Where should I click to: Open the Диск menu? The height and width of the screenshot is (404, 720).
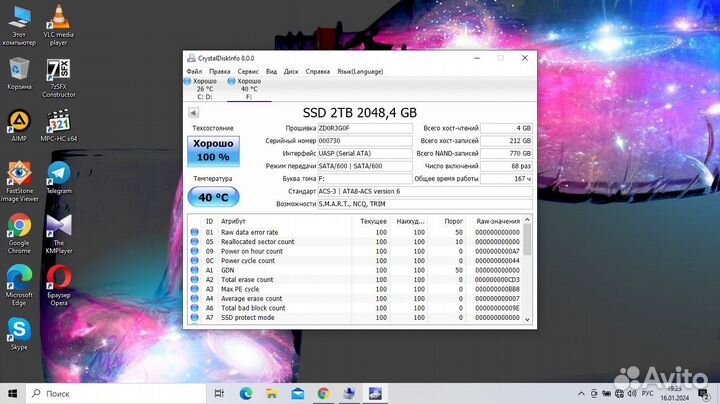[x=291, y=72]
